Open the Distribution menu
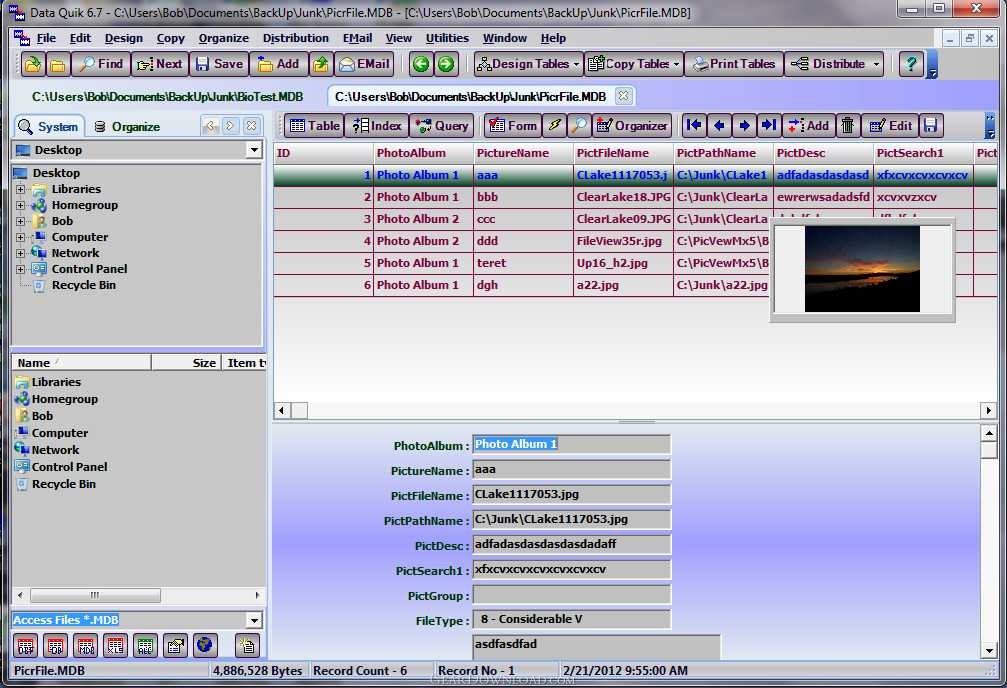Viewport: 1007px width, 688px height. [x=295, y=39]
